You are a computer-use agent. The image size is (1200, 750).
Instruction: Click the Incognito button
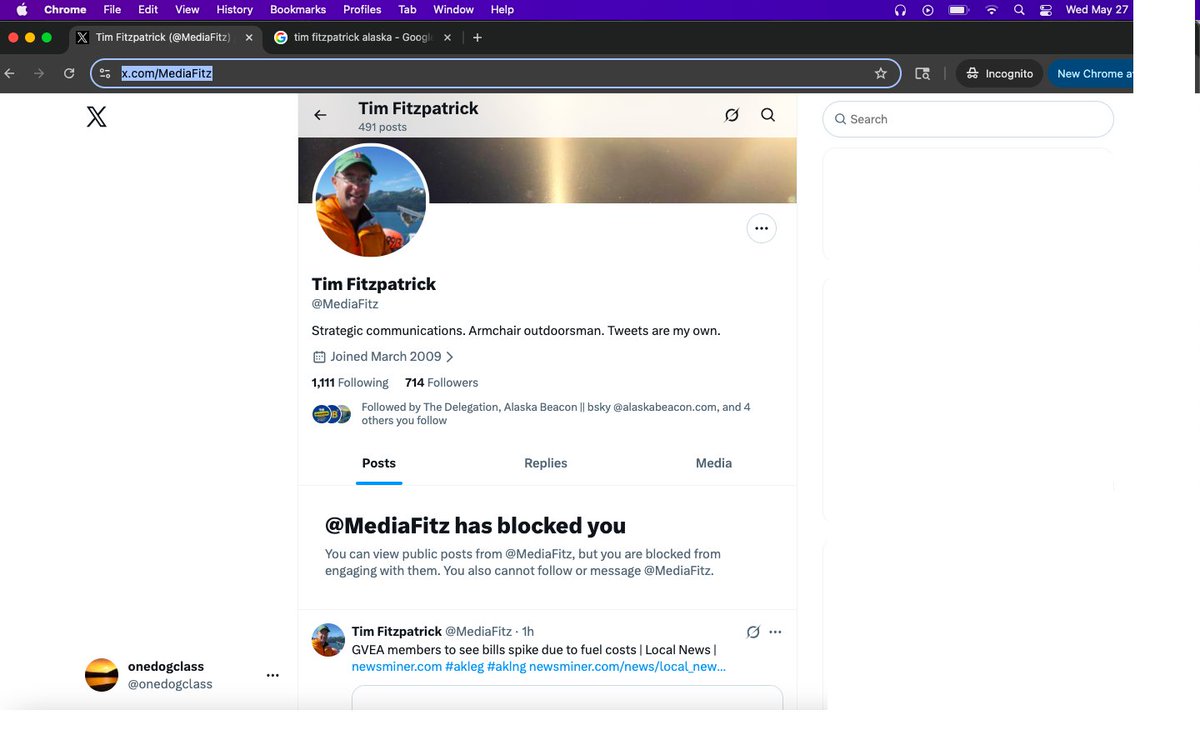point(999,73)
